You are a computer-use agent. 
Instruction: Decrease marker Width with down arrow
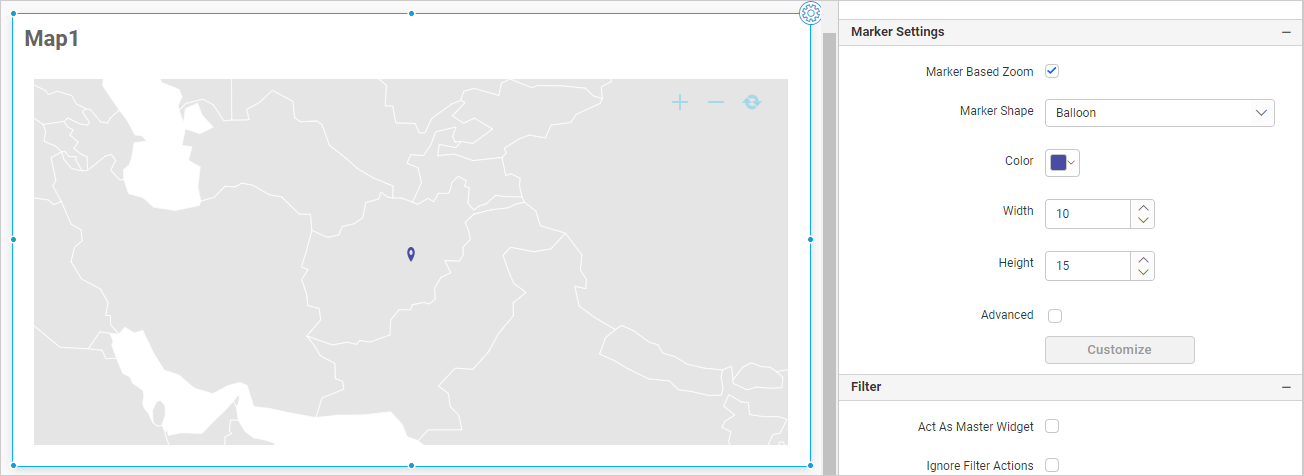[x=1143, y=221]
